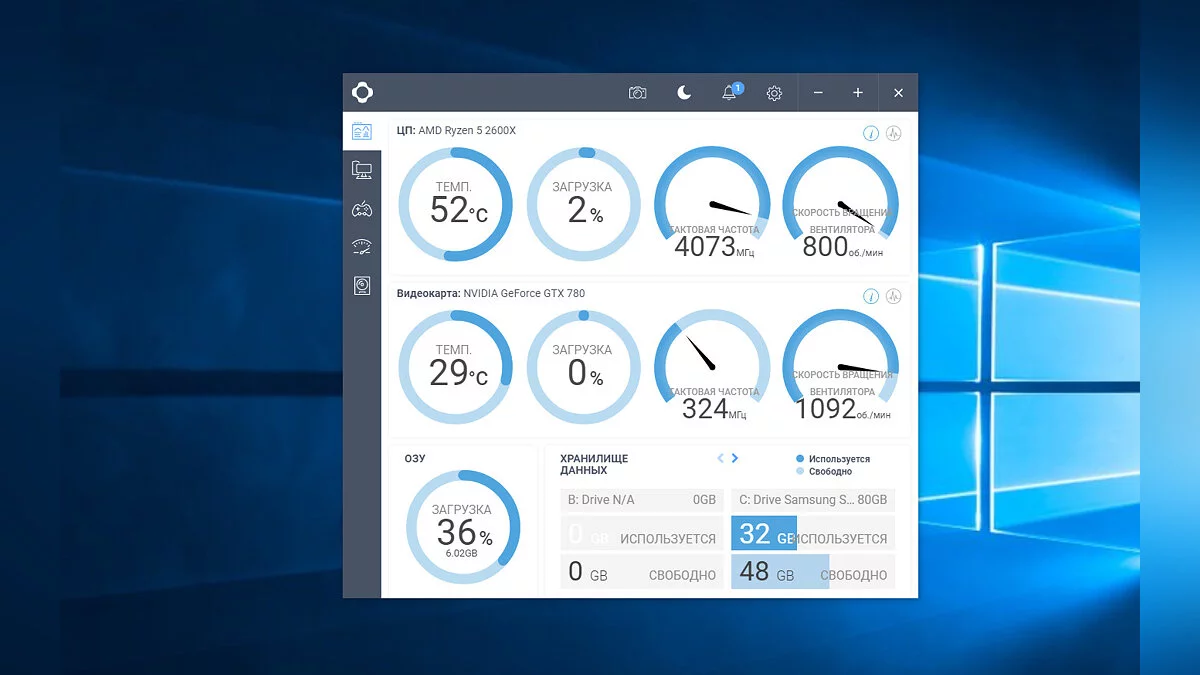The image size is (1200, 675).
Task: Click the ХРАНИЛИЩЕ ДАННЫХ title
Action: point(595,464)
